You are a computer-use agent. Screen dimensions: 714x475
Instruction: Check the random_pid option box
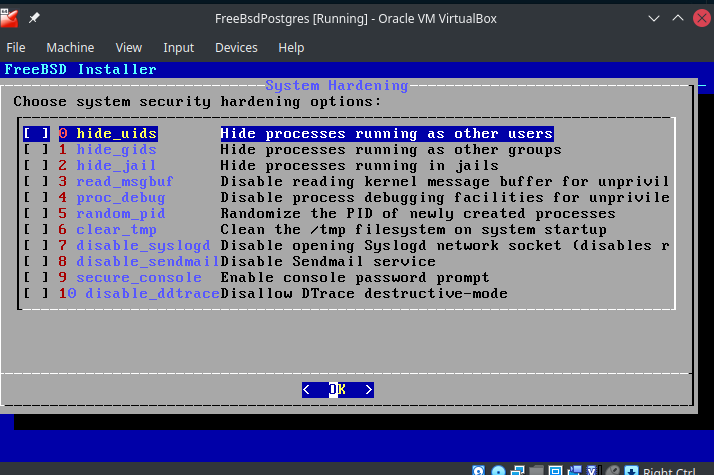coord(36,213)
